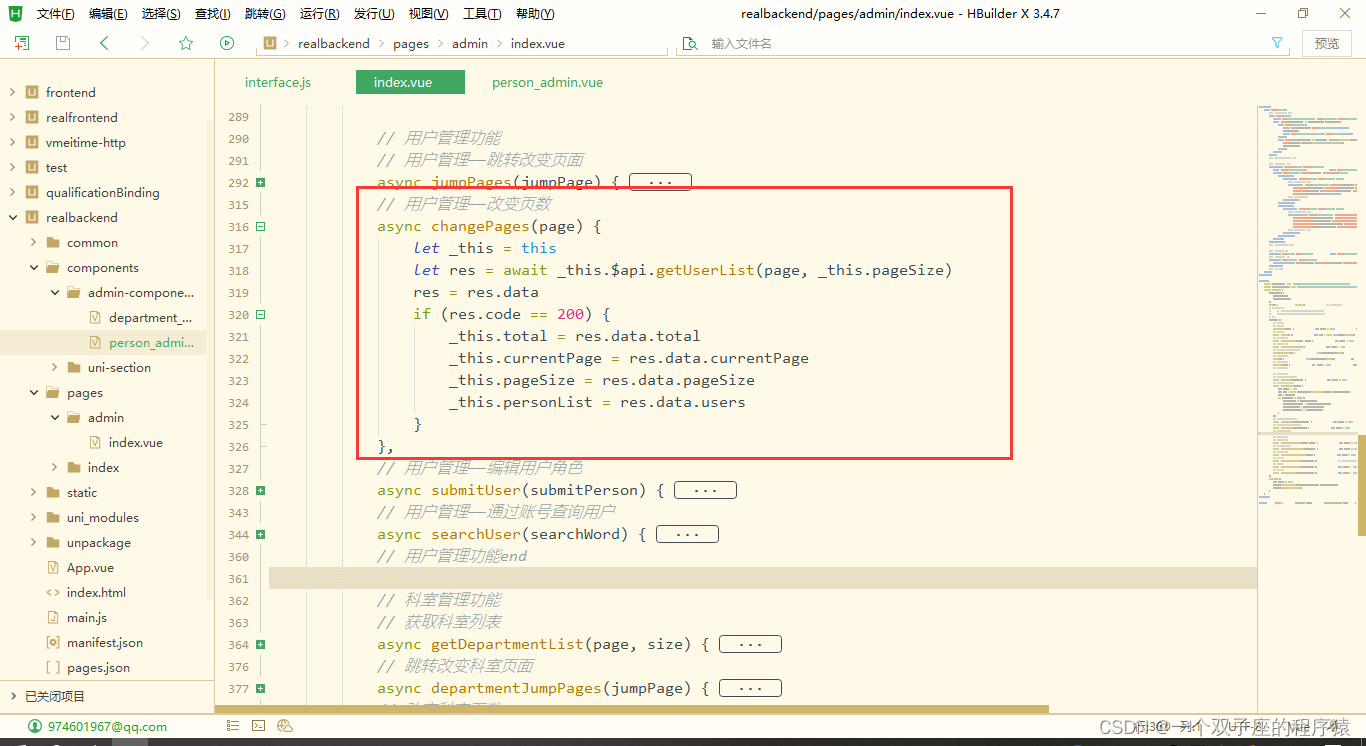Switch to the interface.js tab
The width and height of the screenshot is (1366, 746).
pos(278,82)
